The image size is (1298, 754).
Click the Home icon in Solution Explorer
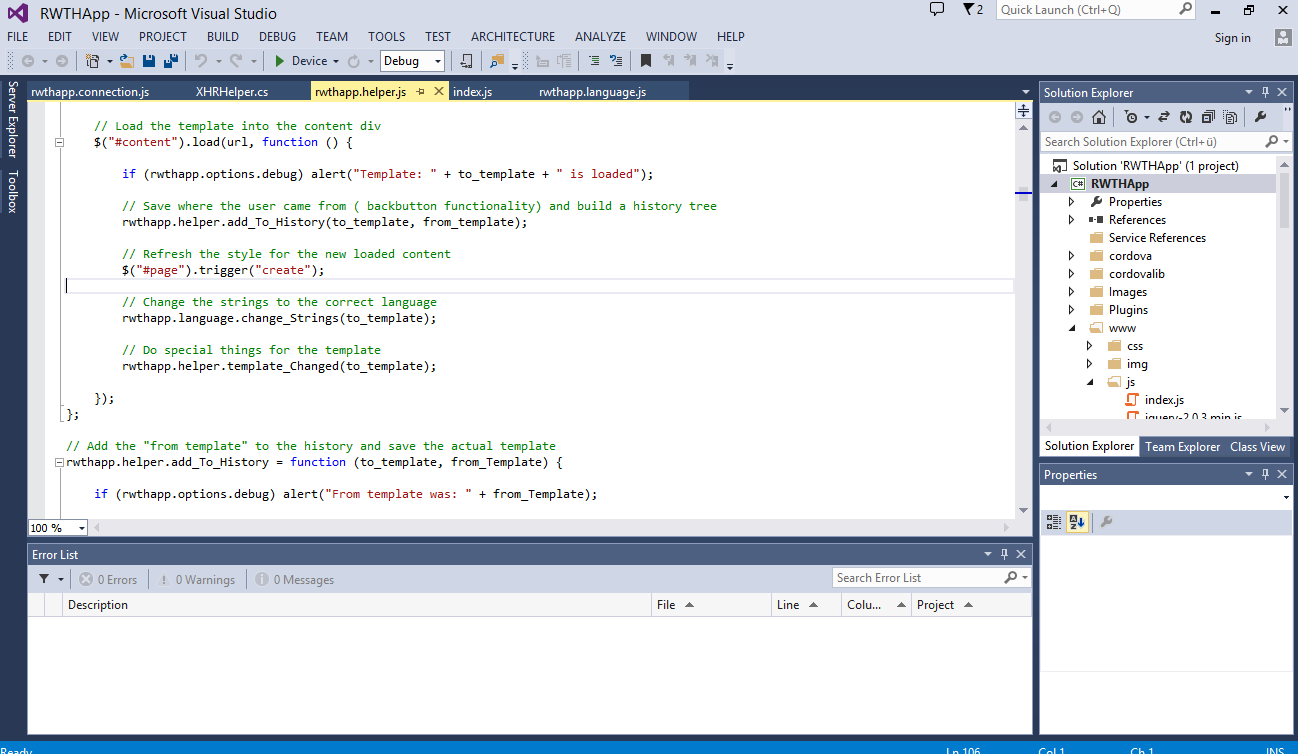(x=1098, y=117)
